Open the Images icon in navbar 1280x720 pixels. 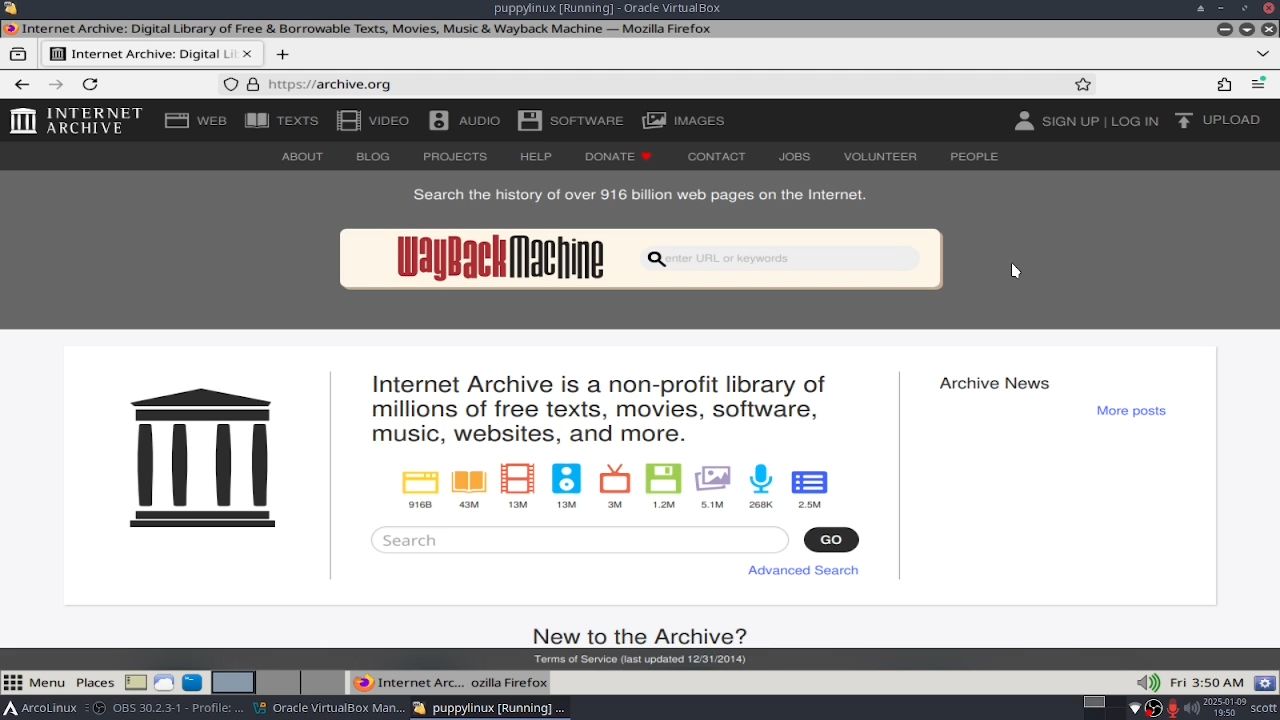point(654,121)
